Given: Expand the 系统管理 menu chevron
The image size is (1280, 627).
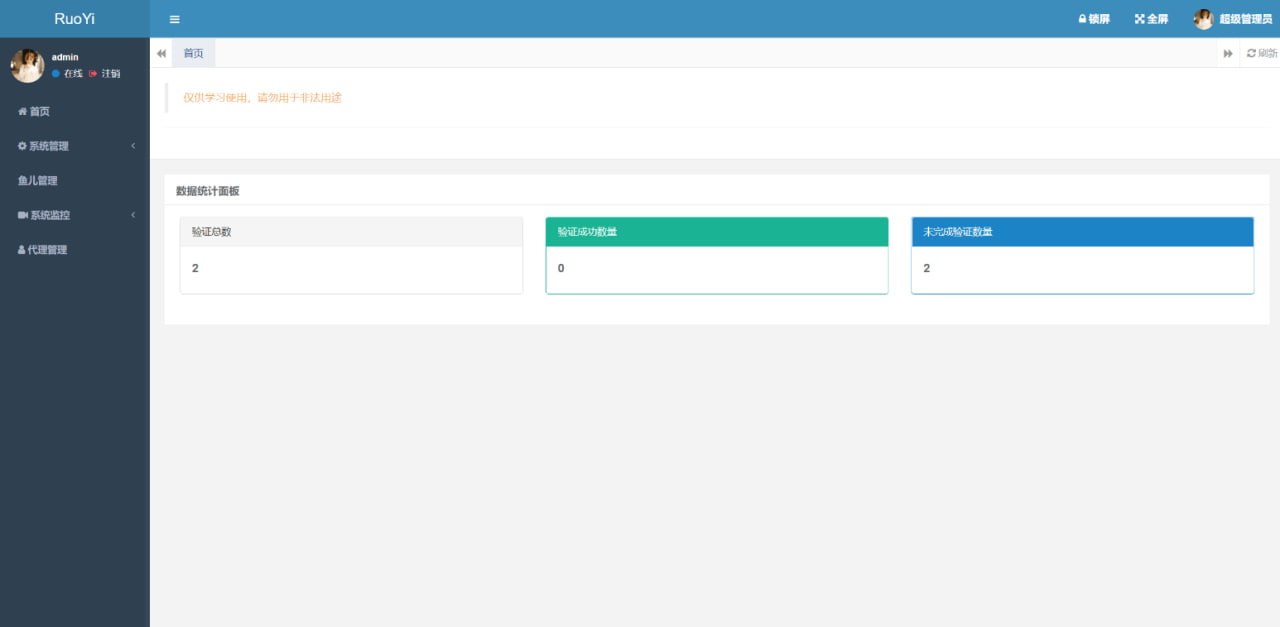Looking at the screenshot, I should tap(133, 146).
